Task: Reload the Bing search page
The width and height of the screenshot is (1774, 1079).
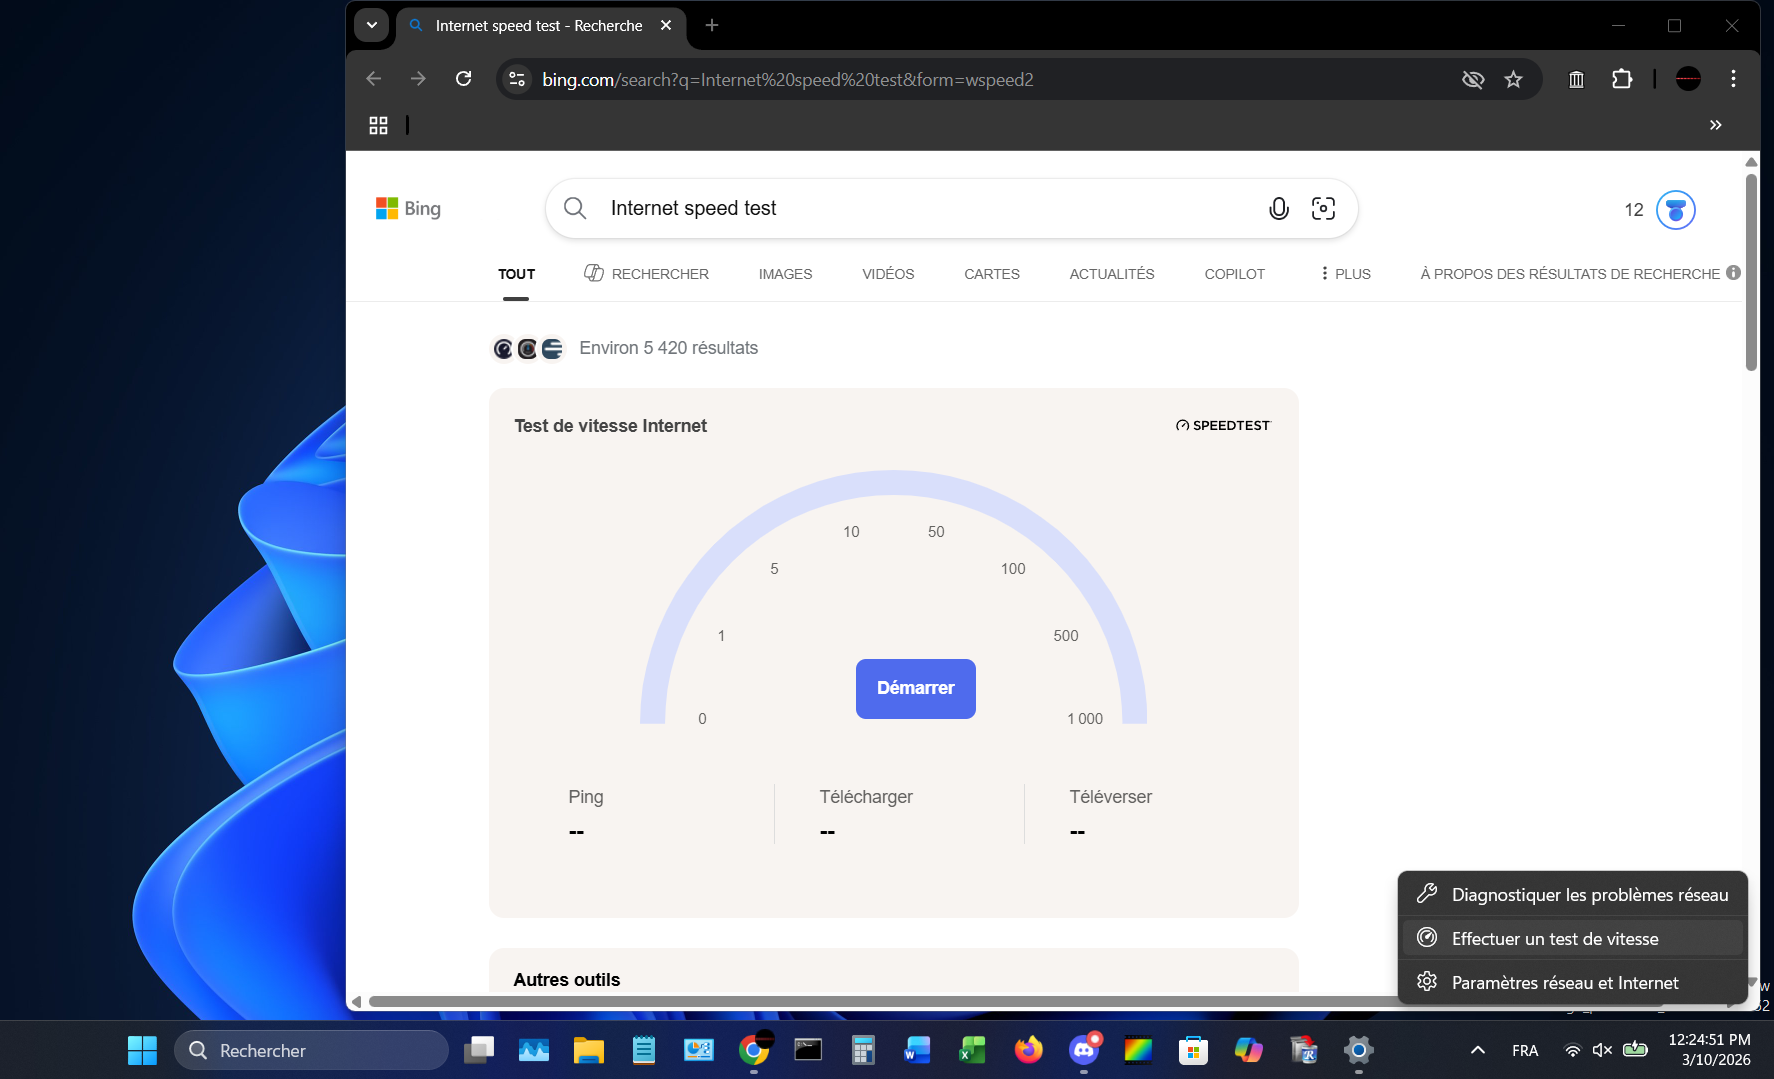Action: (x=463, y=79)
